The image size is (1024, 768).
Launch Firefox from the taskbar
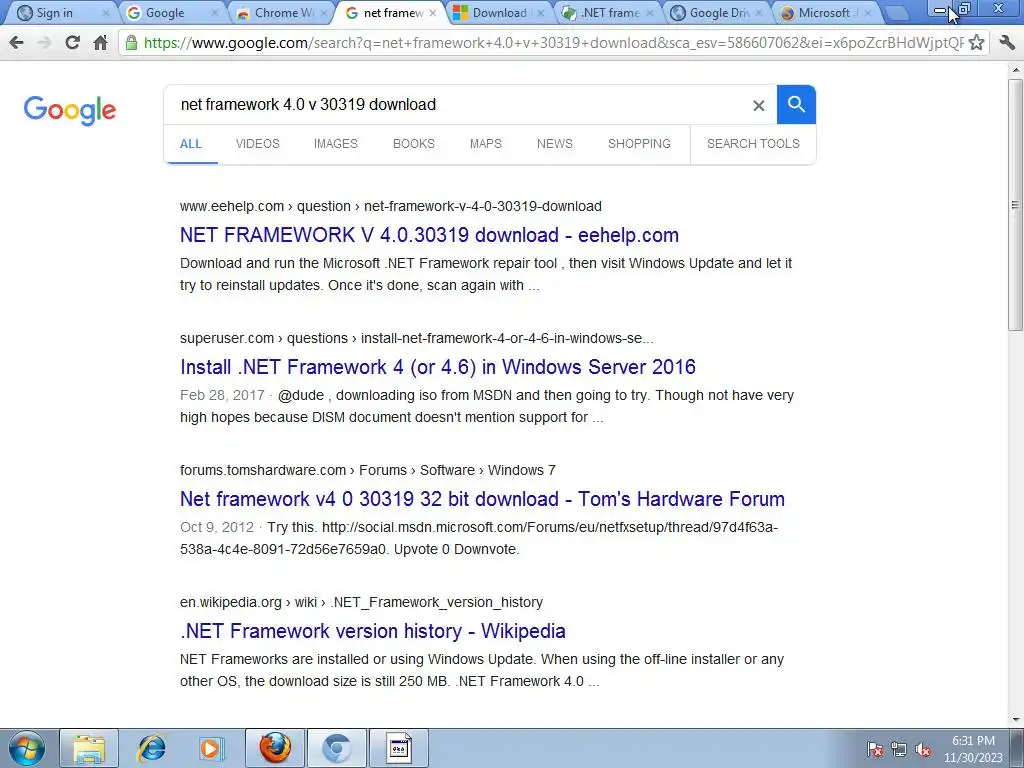(x=275, y=748)
